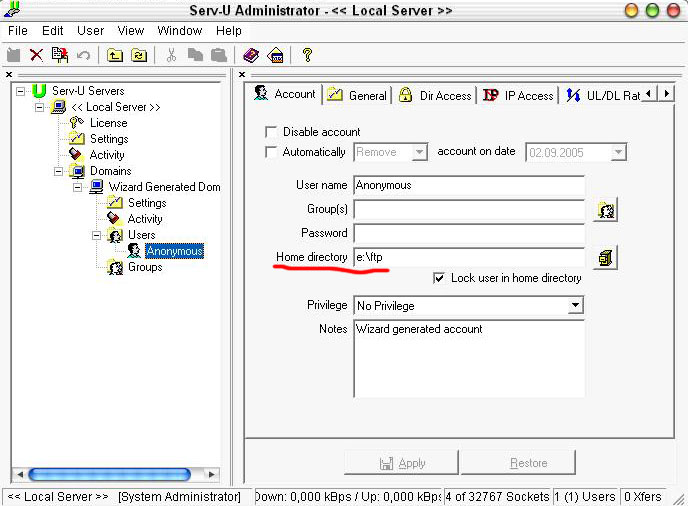
Task: Click the Groups folder icon in tree
Action: 115,267
